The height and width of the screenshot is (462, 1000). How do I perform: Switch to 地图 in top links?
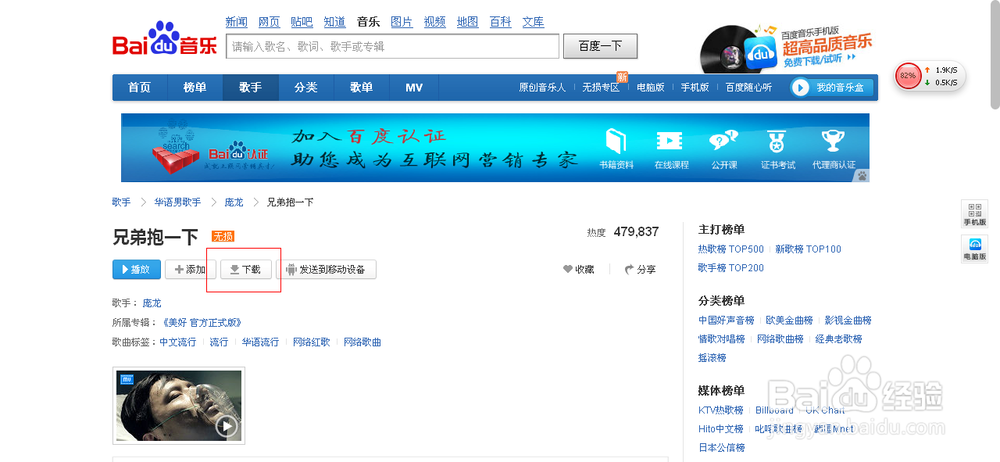[467, 22]
